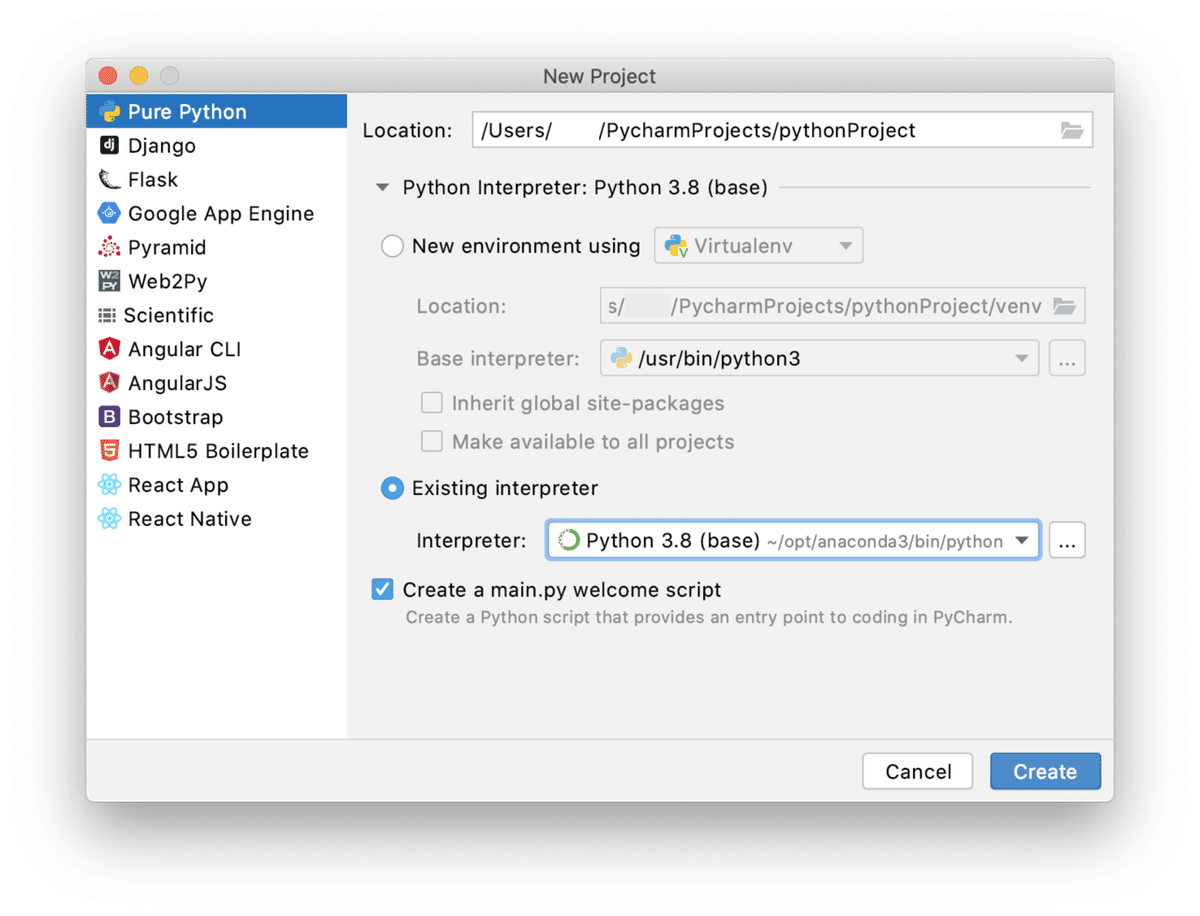Browse folder for project Location
This screenshot has height=916, width=1200.
coord(1071,131)
